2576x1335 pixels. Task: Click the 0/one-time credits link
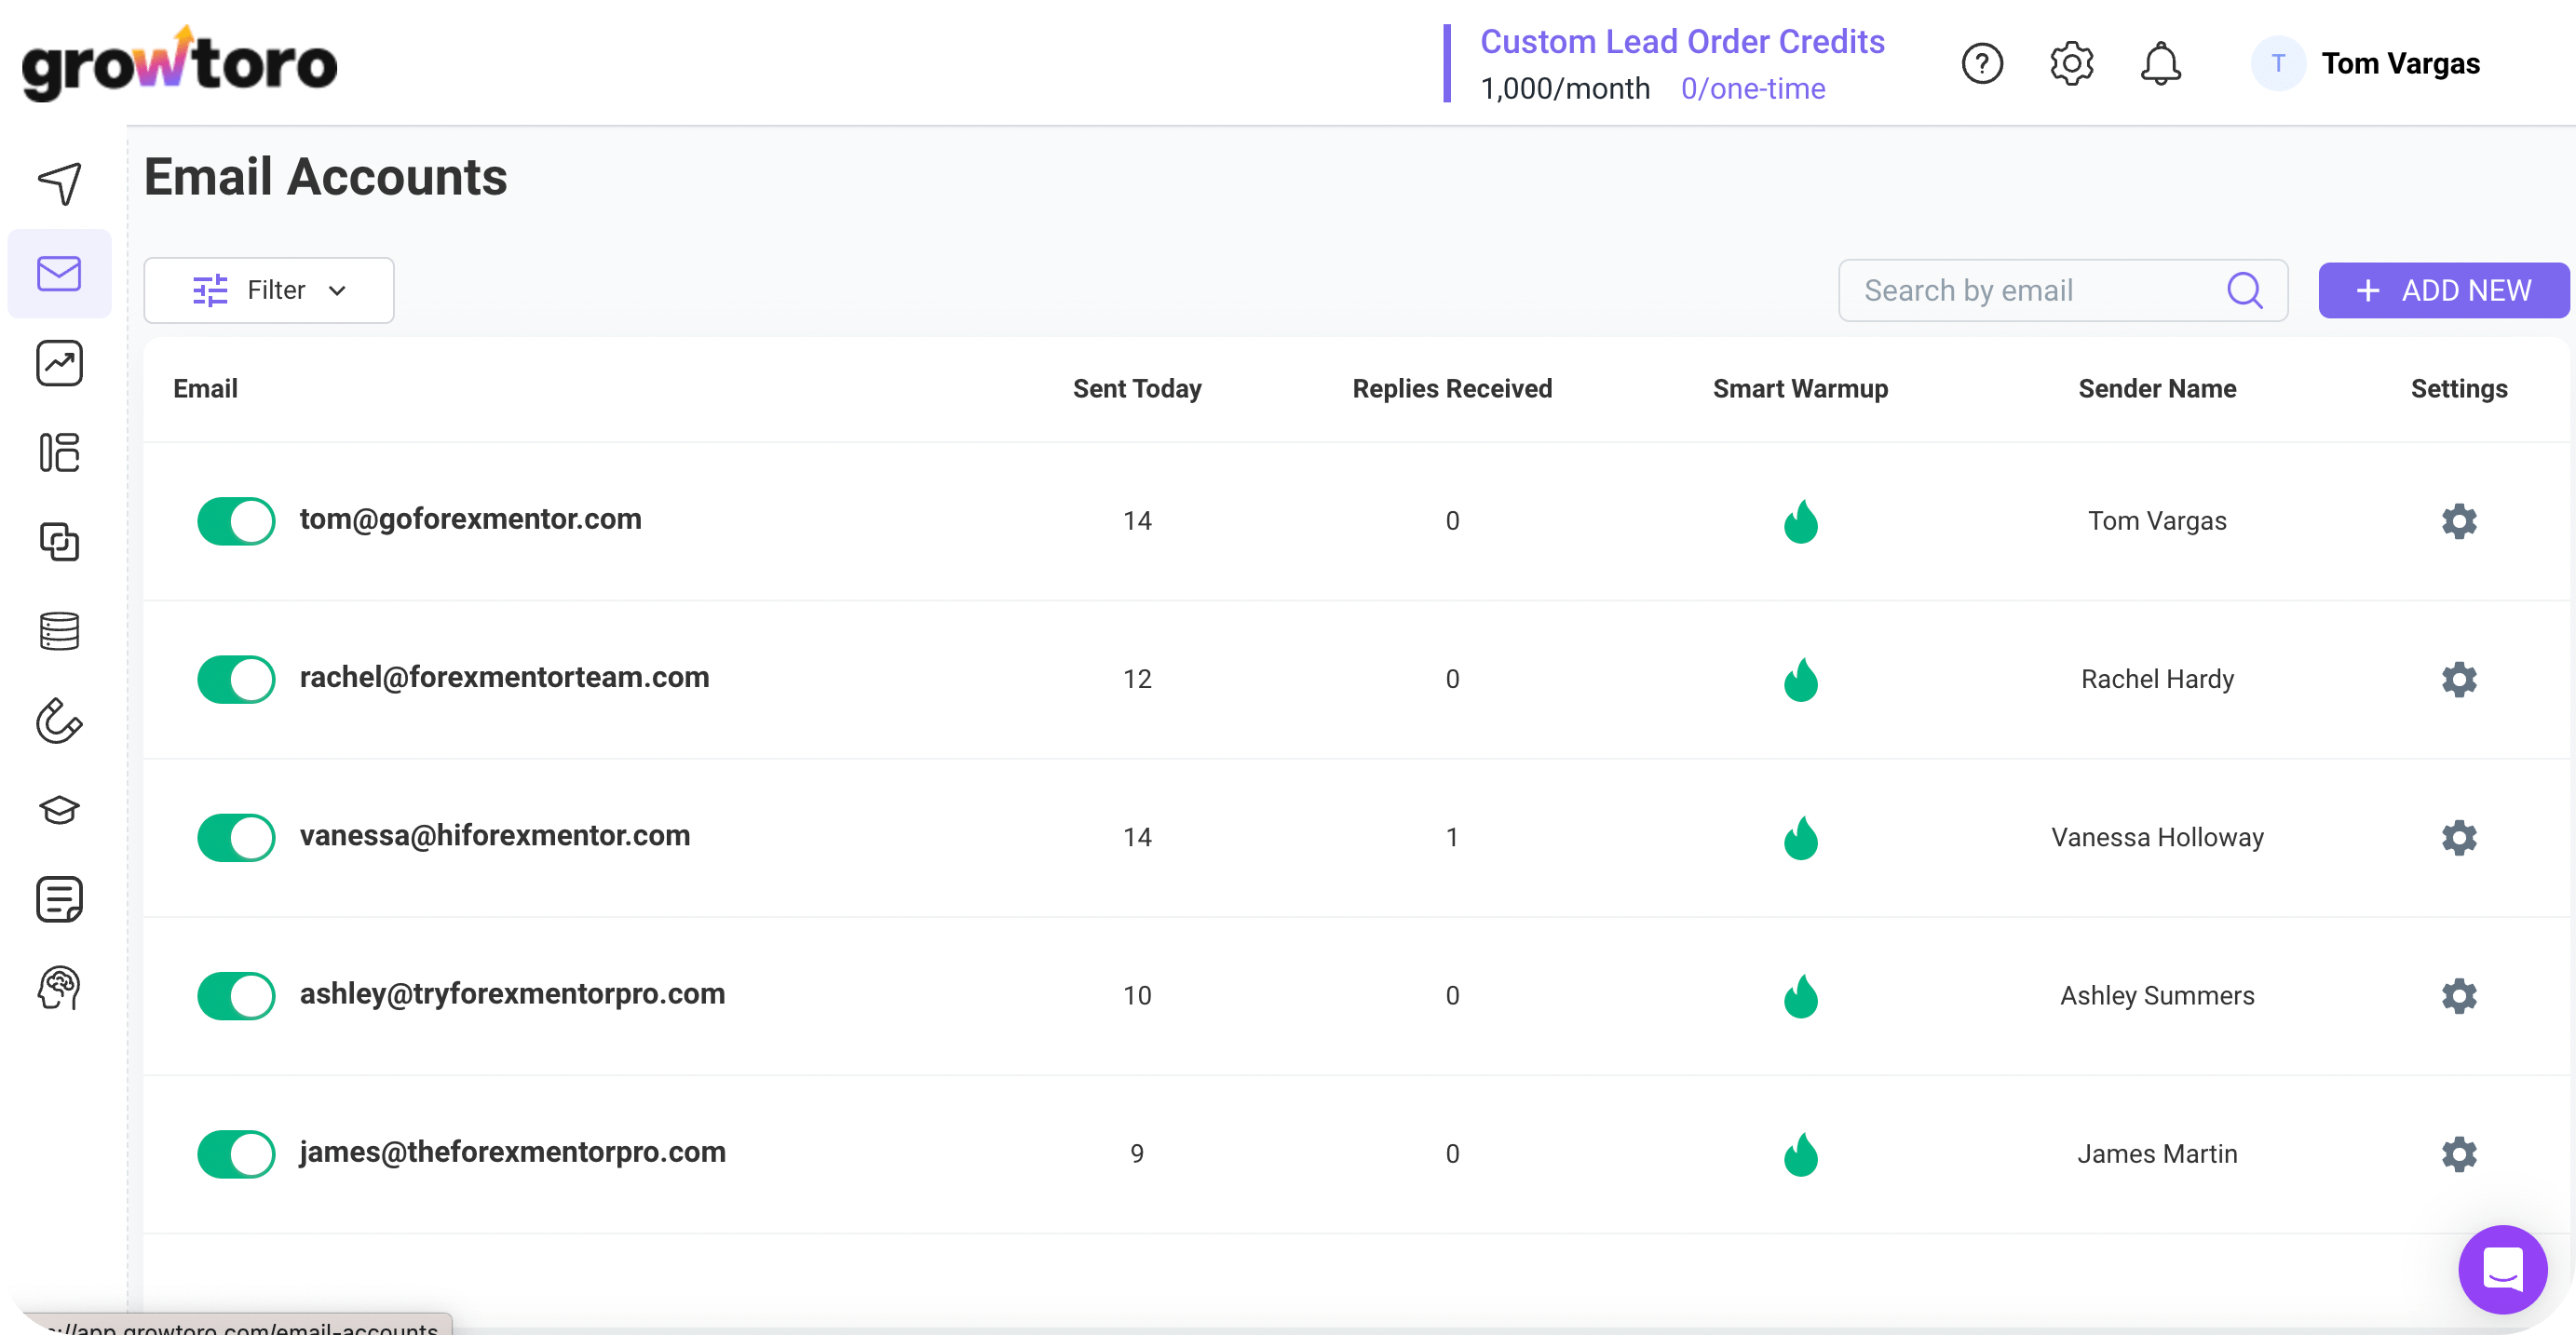[1753, 89]
